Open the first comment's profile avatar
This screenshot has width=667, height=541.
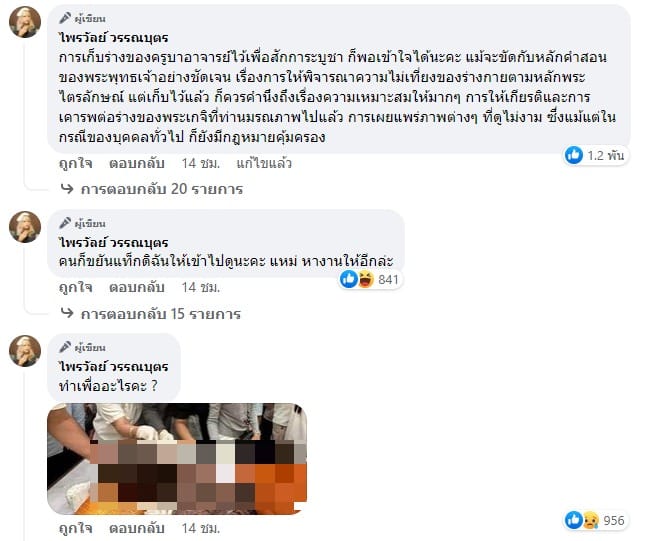tap(25, 22)
